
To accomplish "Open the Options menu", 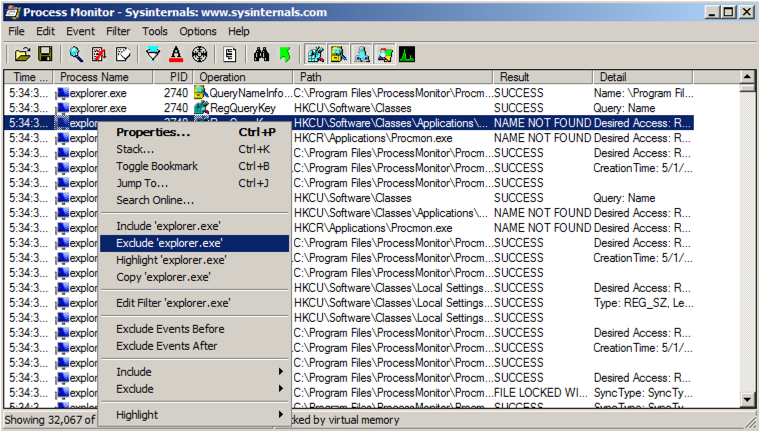I will pos(197,31).
